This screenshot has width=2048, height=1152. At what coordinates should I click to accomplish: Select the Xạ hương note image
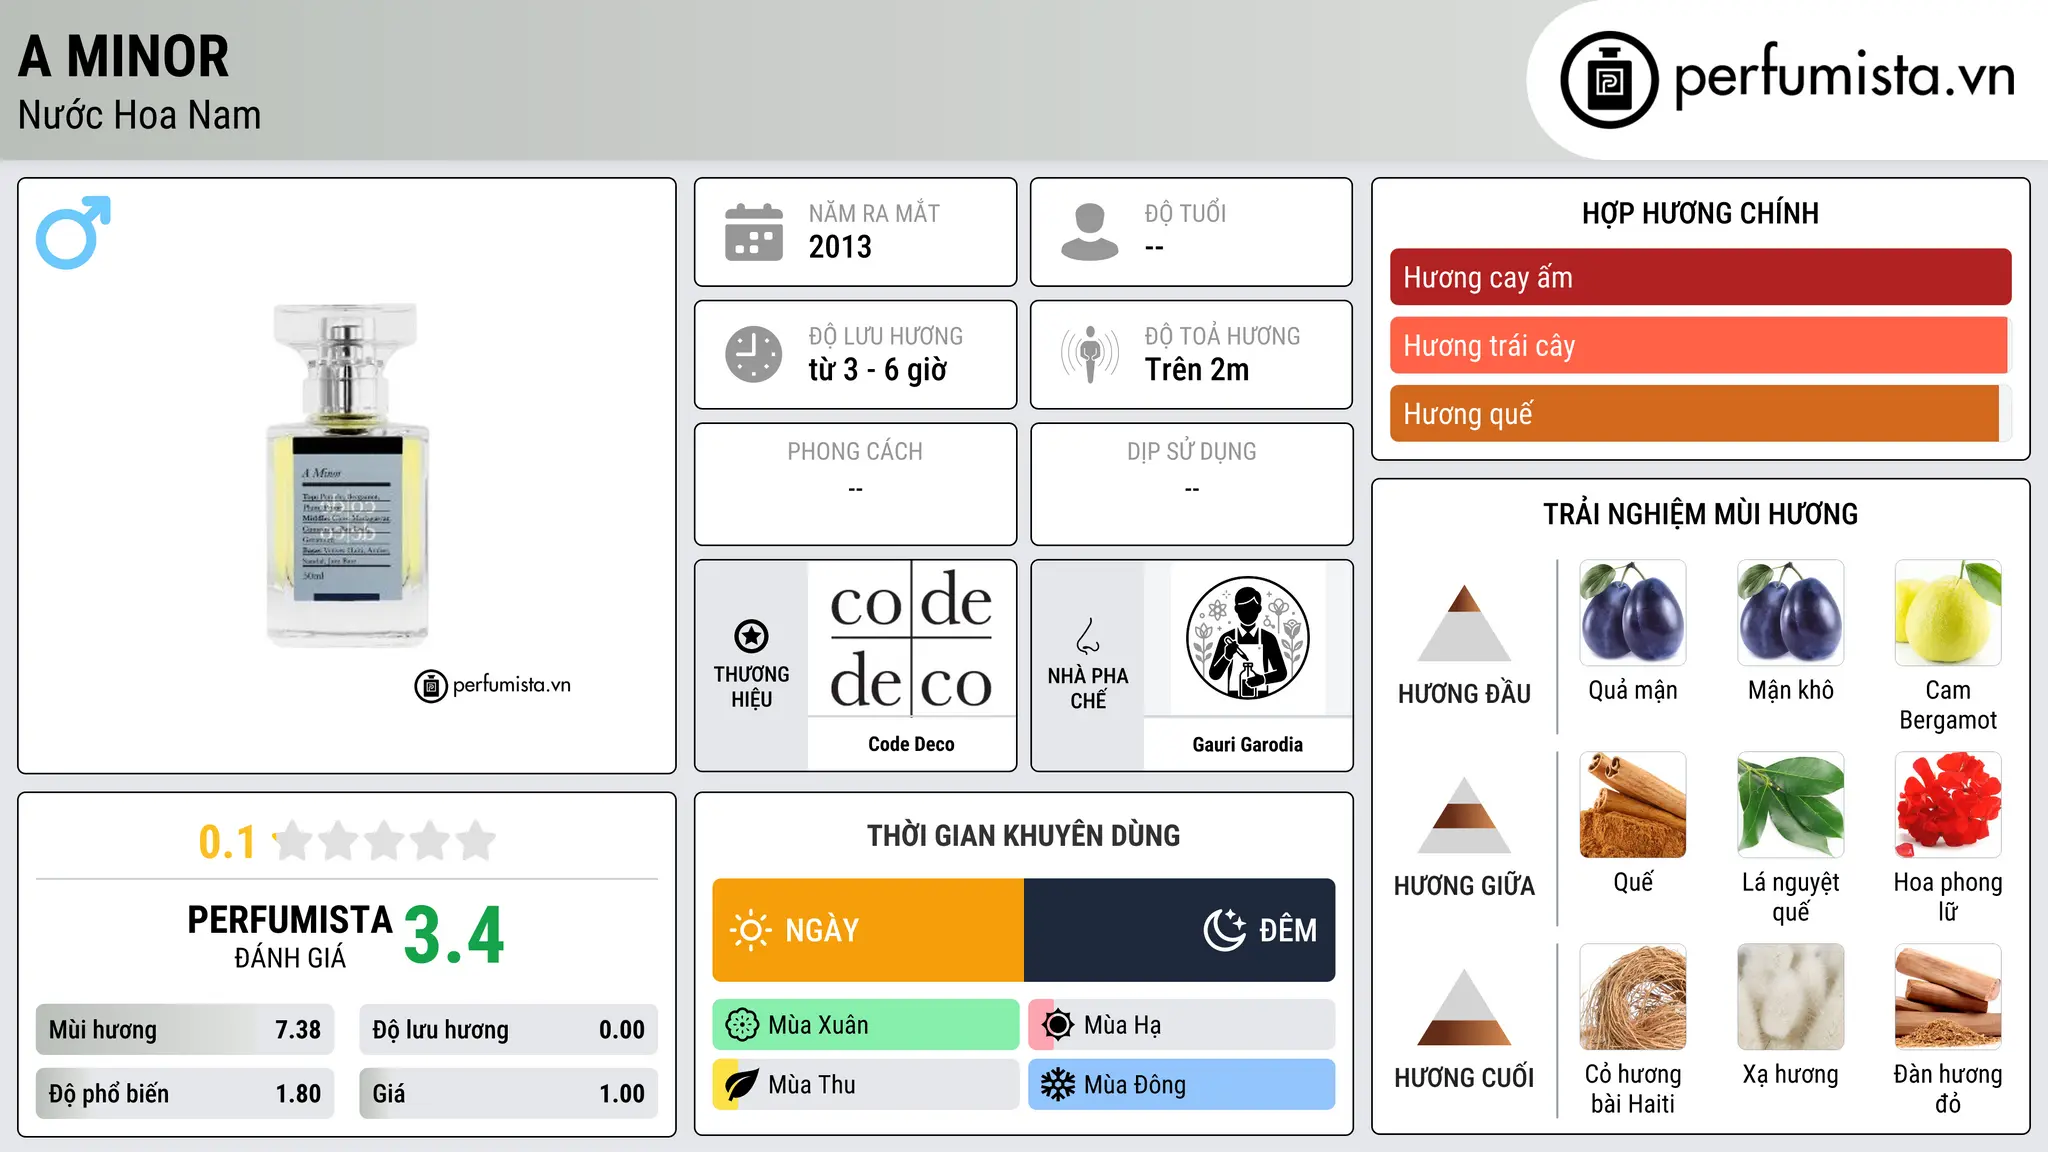[1791, 997]
